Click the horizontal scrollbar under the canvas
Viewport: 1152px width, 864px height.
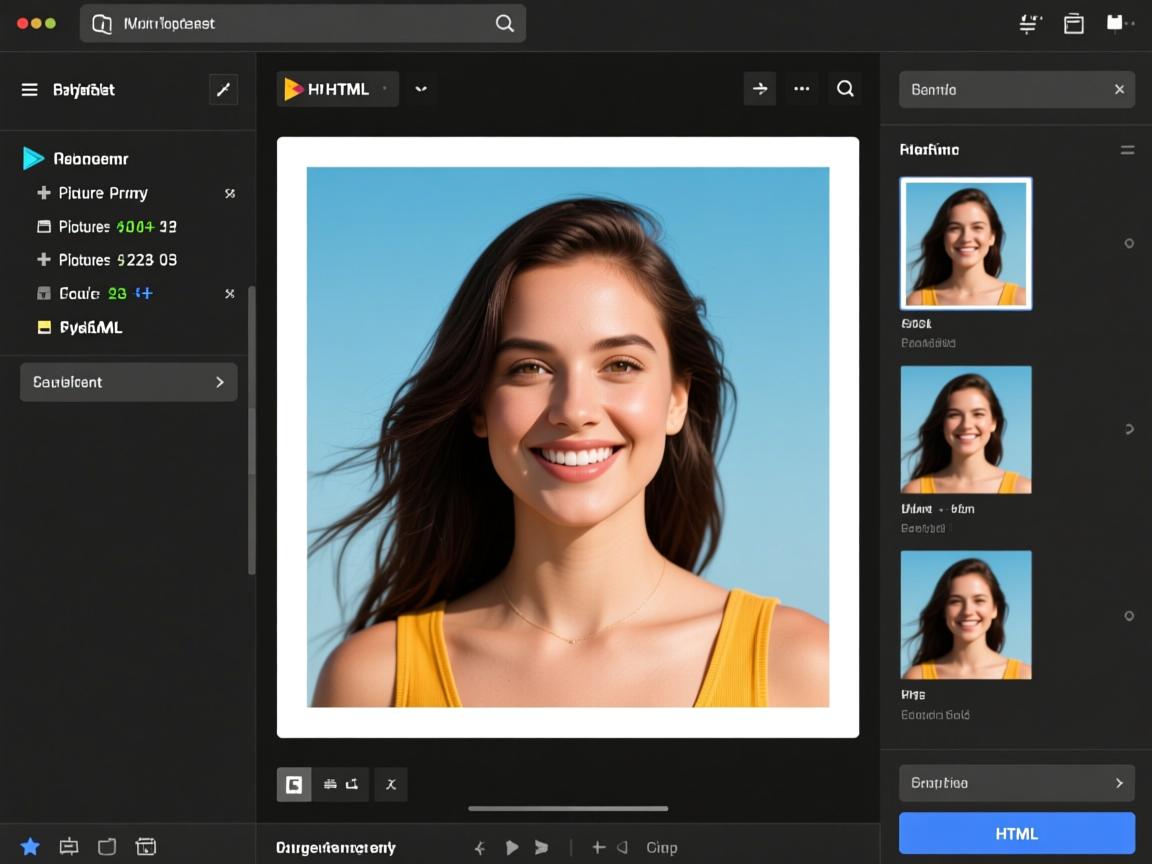(x=567, y=808)
